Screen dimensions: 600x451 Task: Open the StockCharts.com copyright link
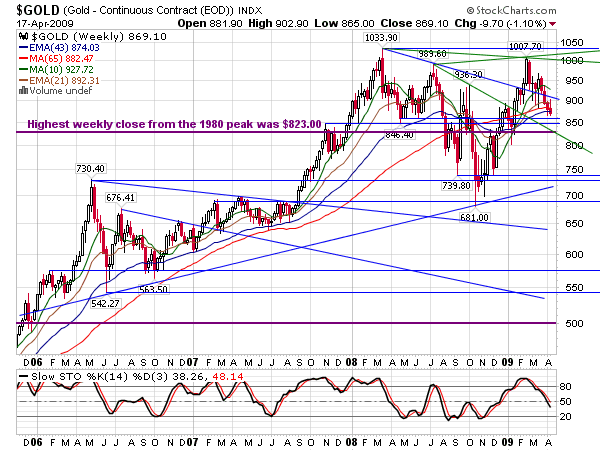[x=511, y=10]
